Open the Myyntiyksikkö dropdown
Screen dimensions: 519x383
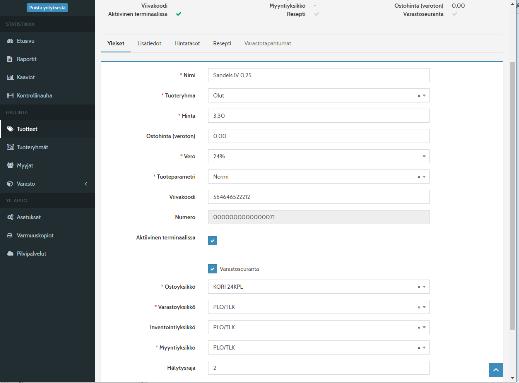(319, 348)
